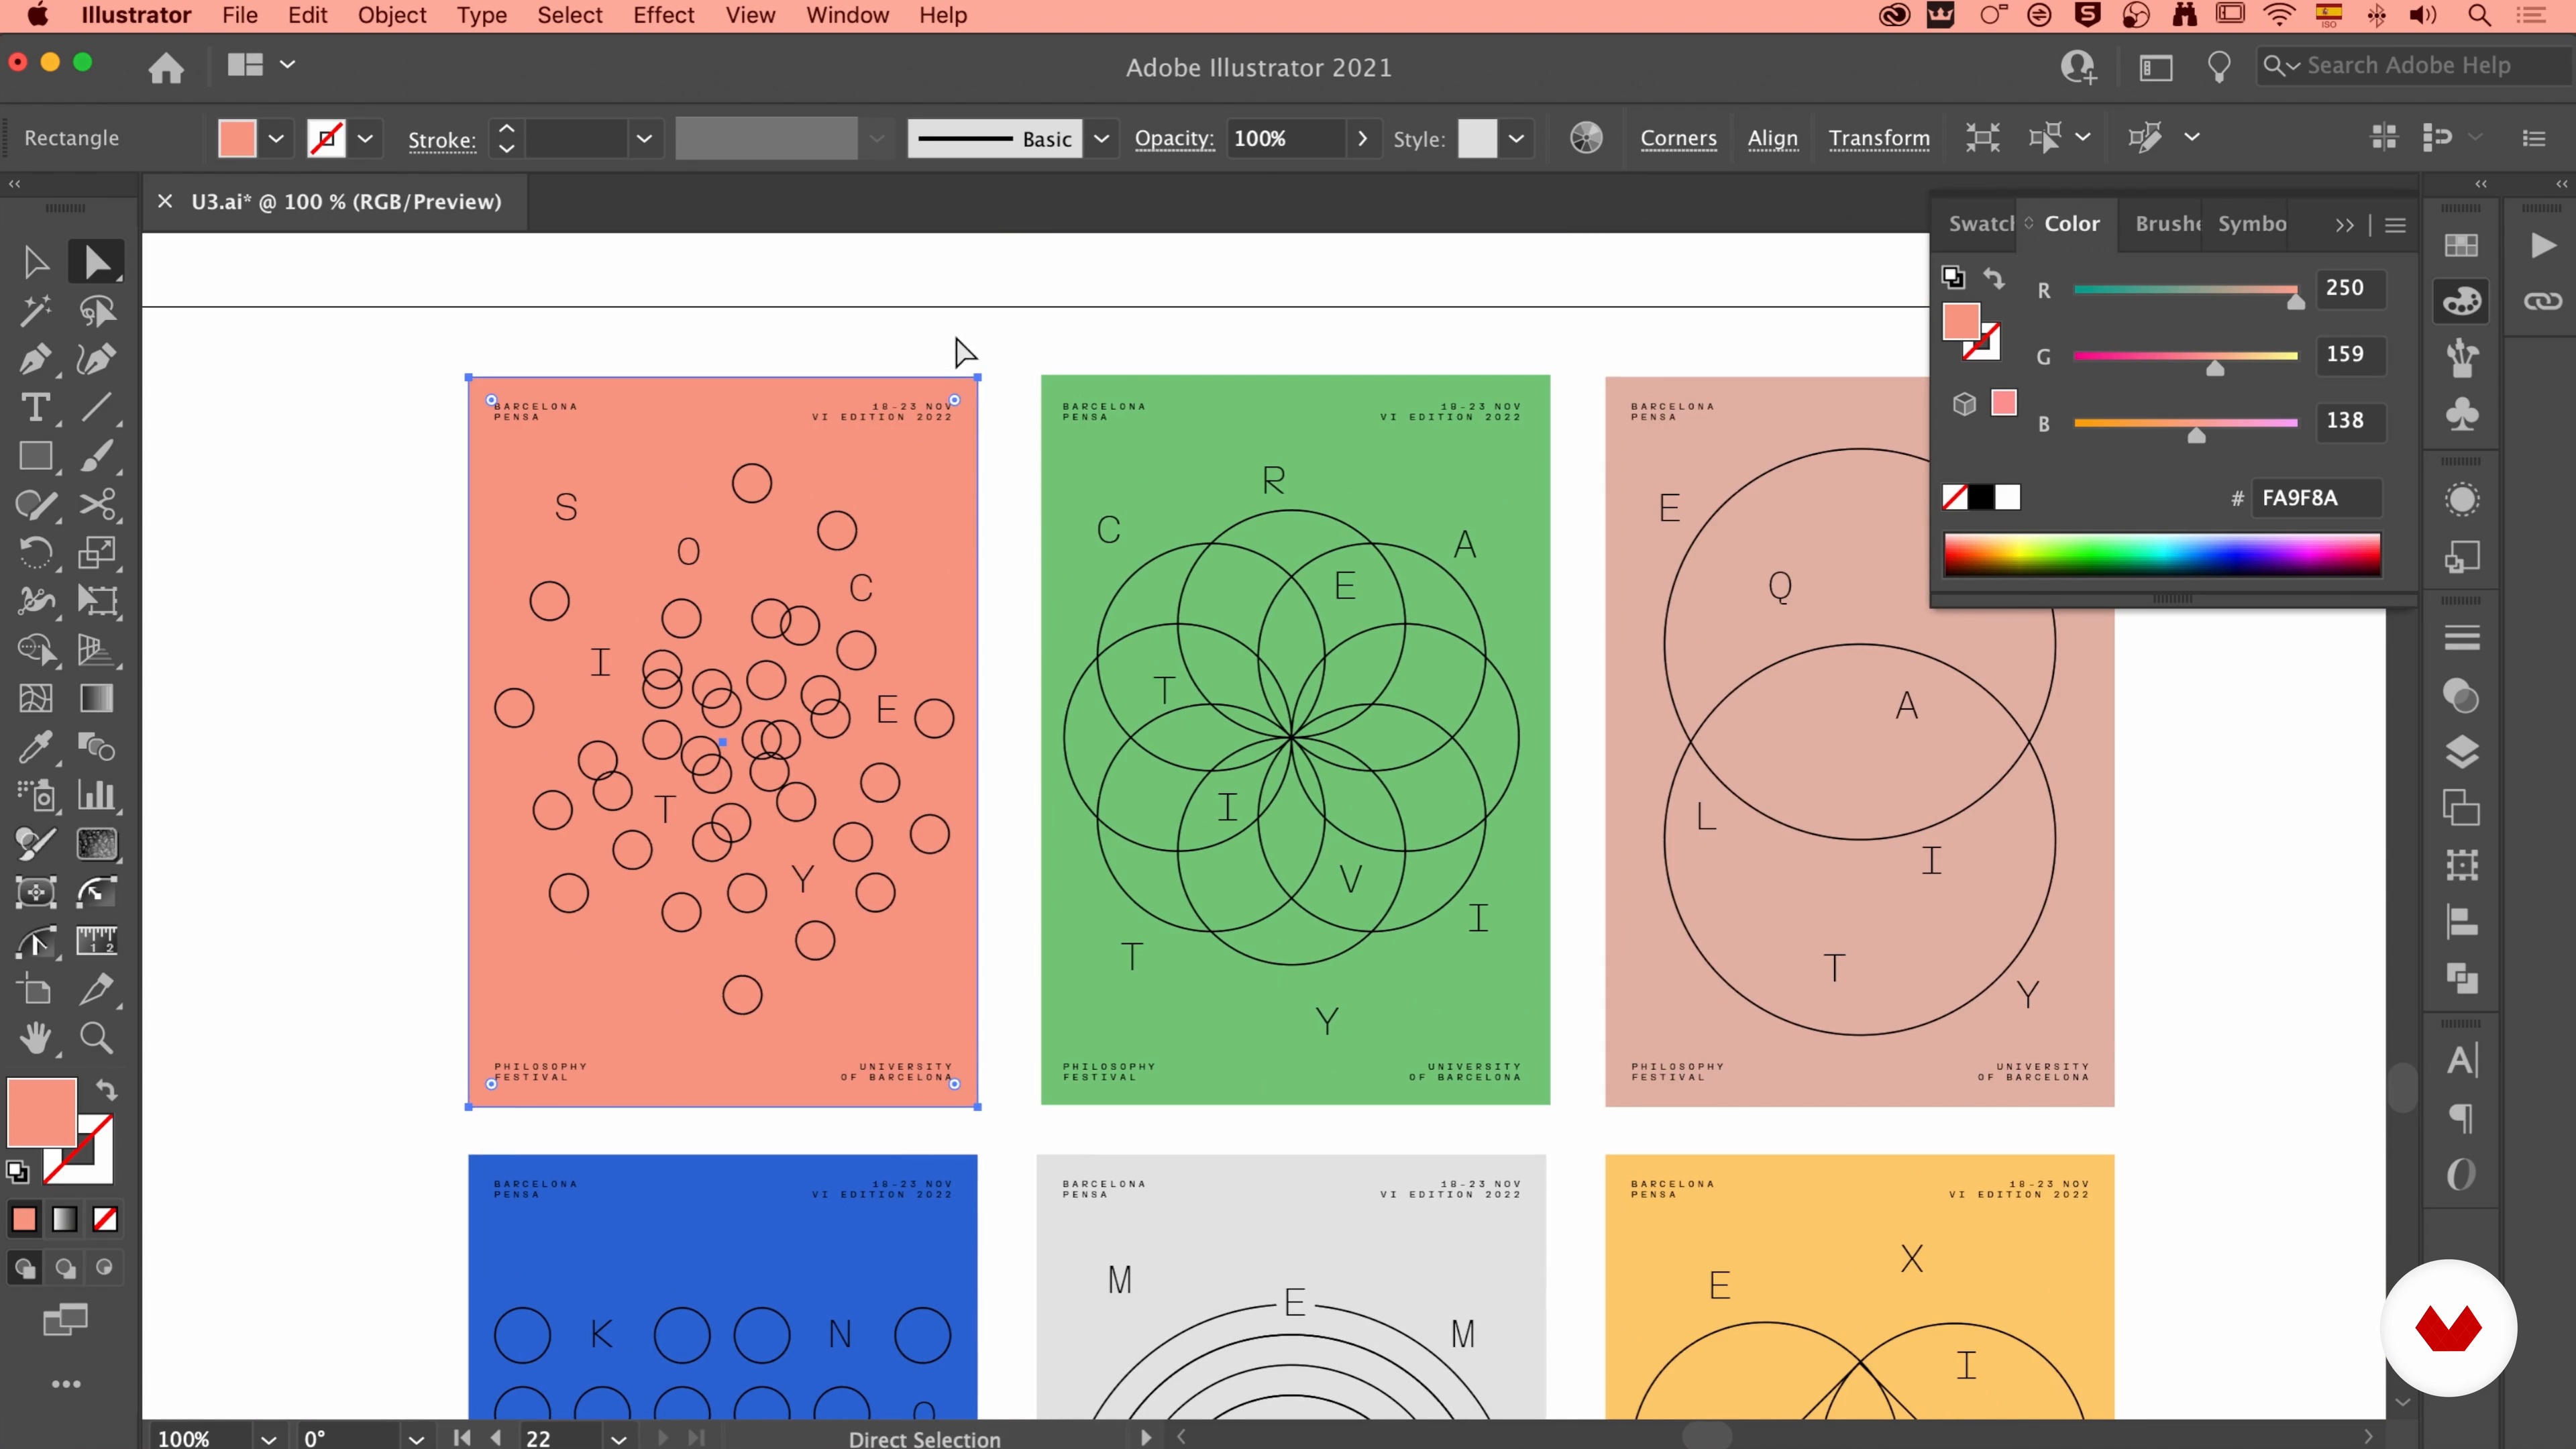Select the Line Segment tool
Viewport: 2576px width, 1449px height.
coord(97,408)
